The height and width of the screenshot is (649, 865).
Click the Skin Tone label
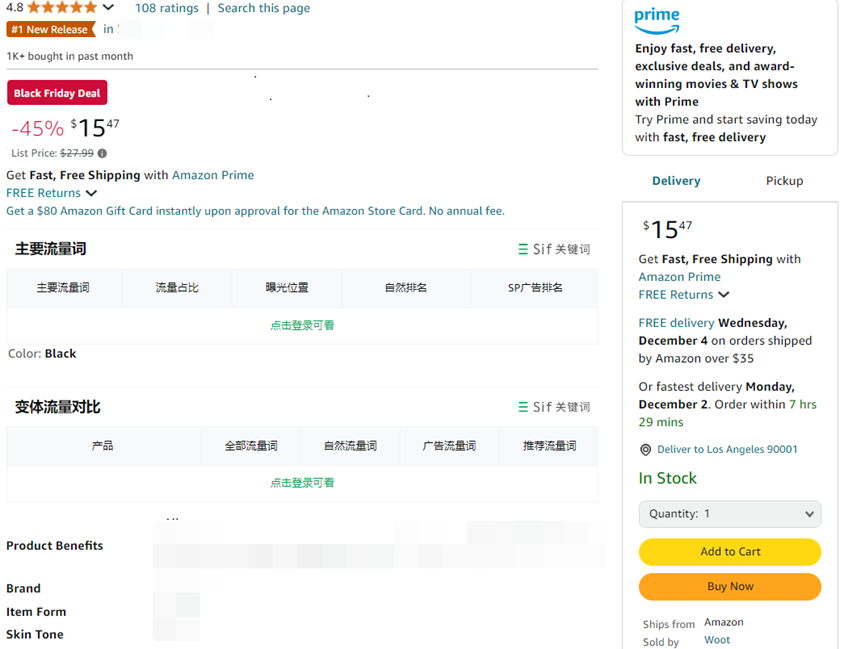point(35,635)
